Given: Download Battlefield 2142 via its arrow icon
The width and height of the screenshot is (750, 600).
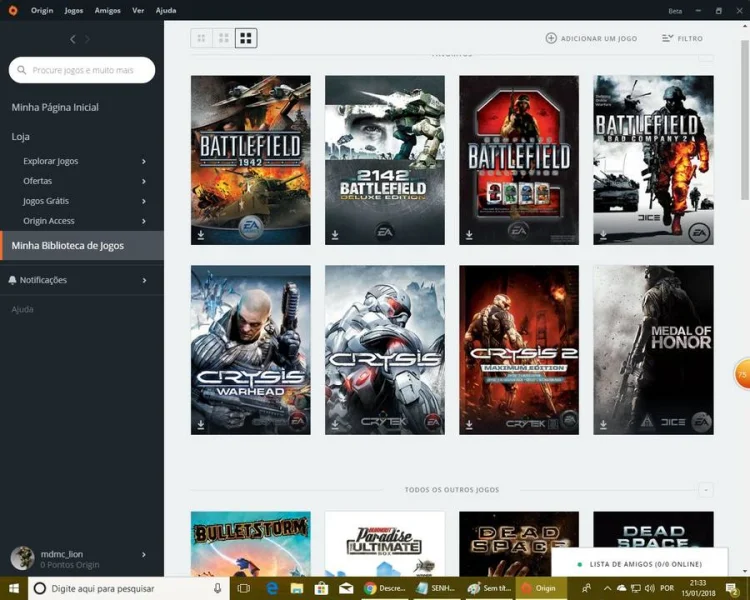Looking at the screenshot, I should coord(335,234).
